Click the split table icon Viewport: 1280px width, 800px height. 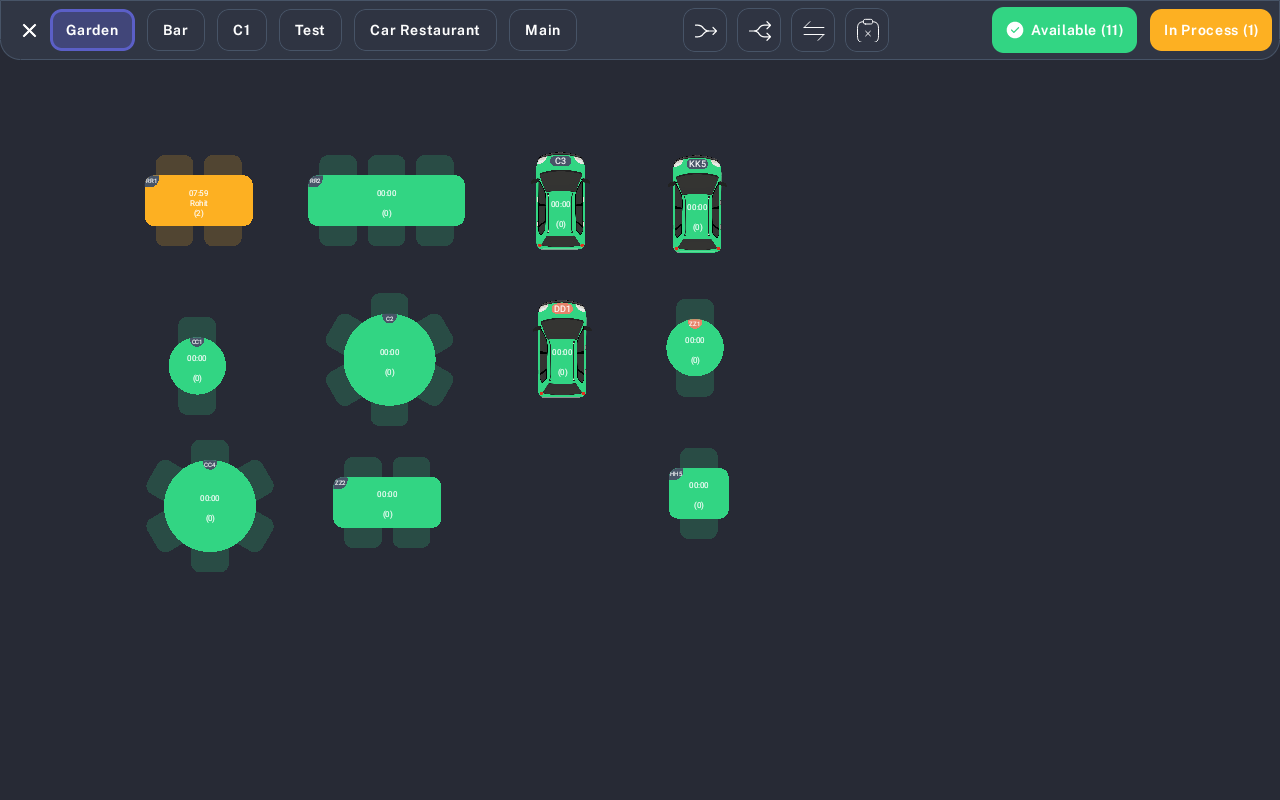[x=759, y=30]
